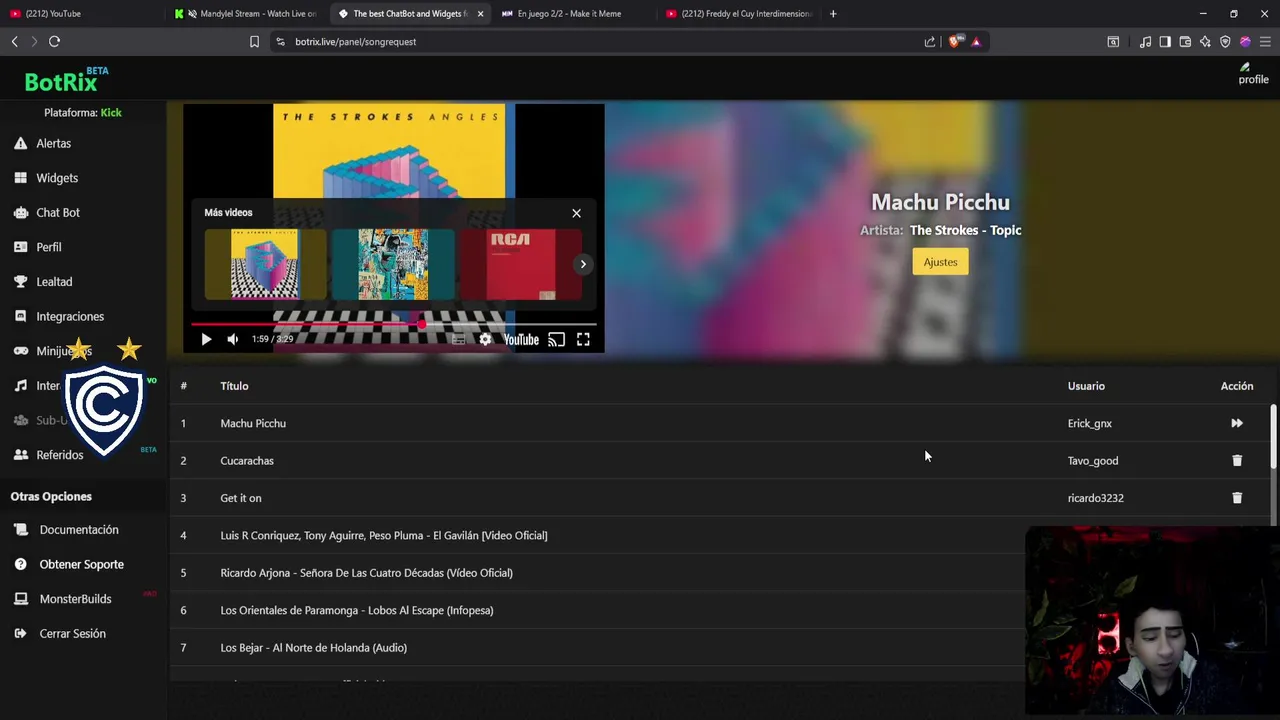The height and width of the screenshot is (720, 1280).
Task: Open video player settings gear
Action: (485, 340)
